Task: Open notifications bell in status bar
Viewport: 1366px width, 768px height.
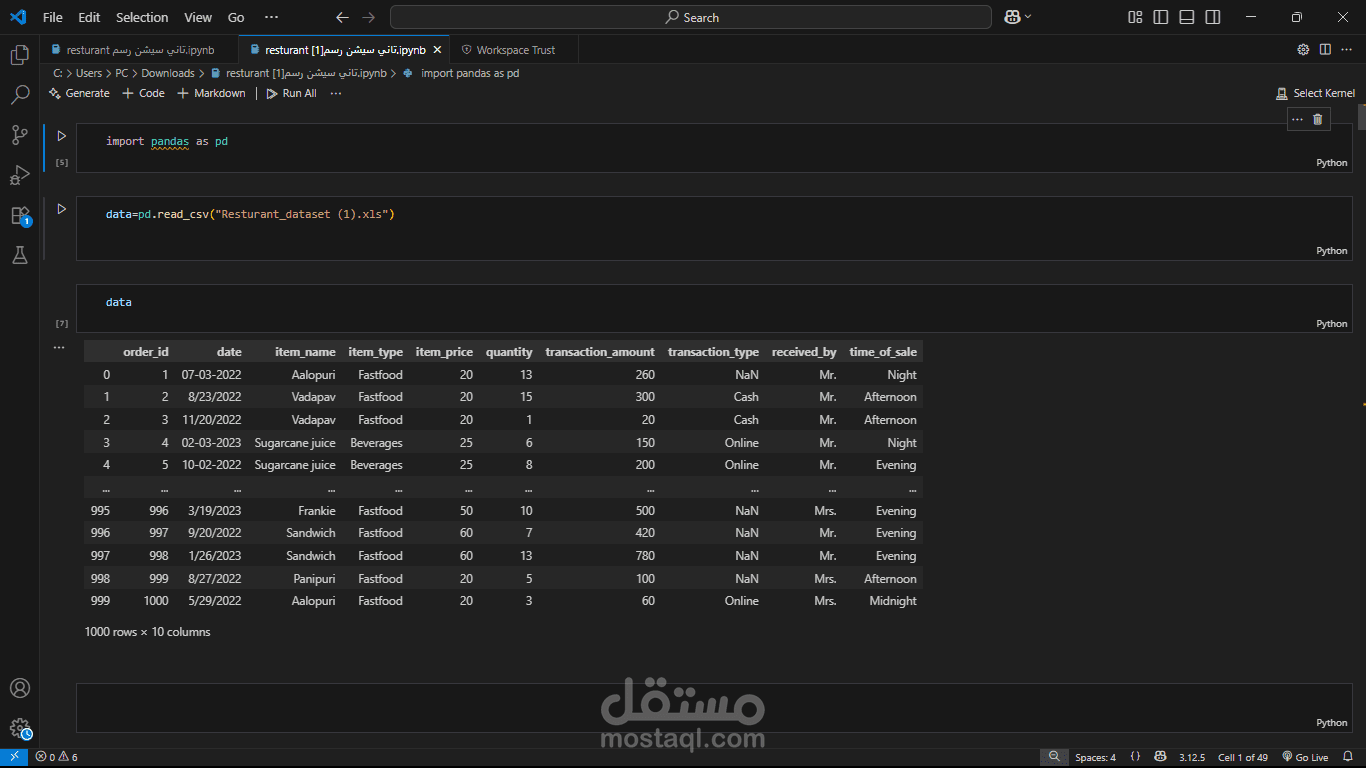Action: point(1348,757)
